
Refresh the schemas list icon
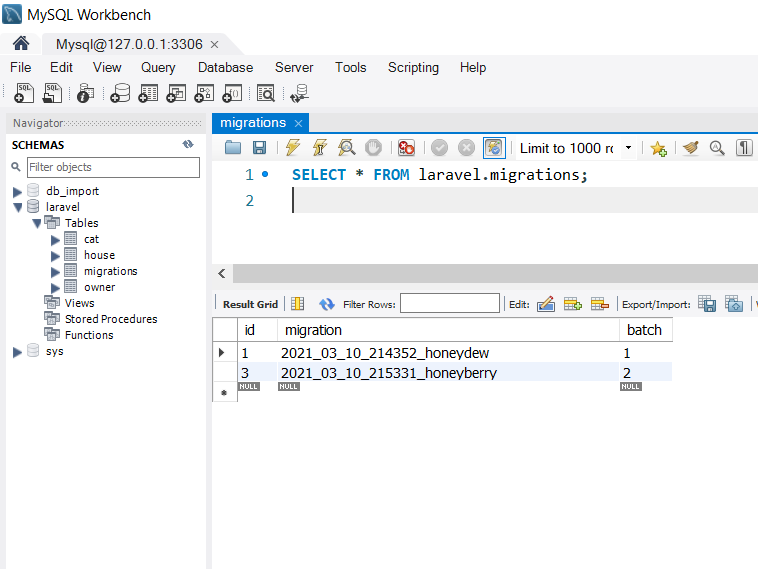coord(188,144)
